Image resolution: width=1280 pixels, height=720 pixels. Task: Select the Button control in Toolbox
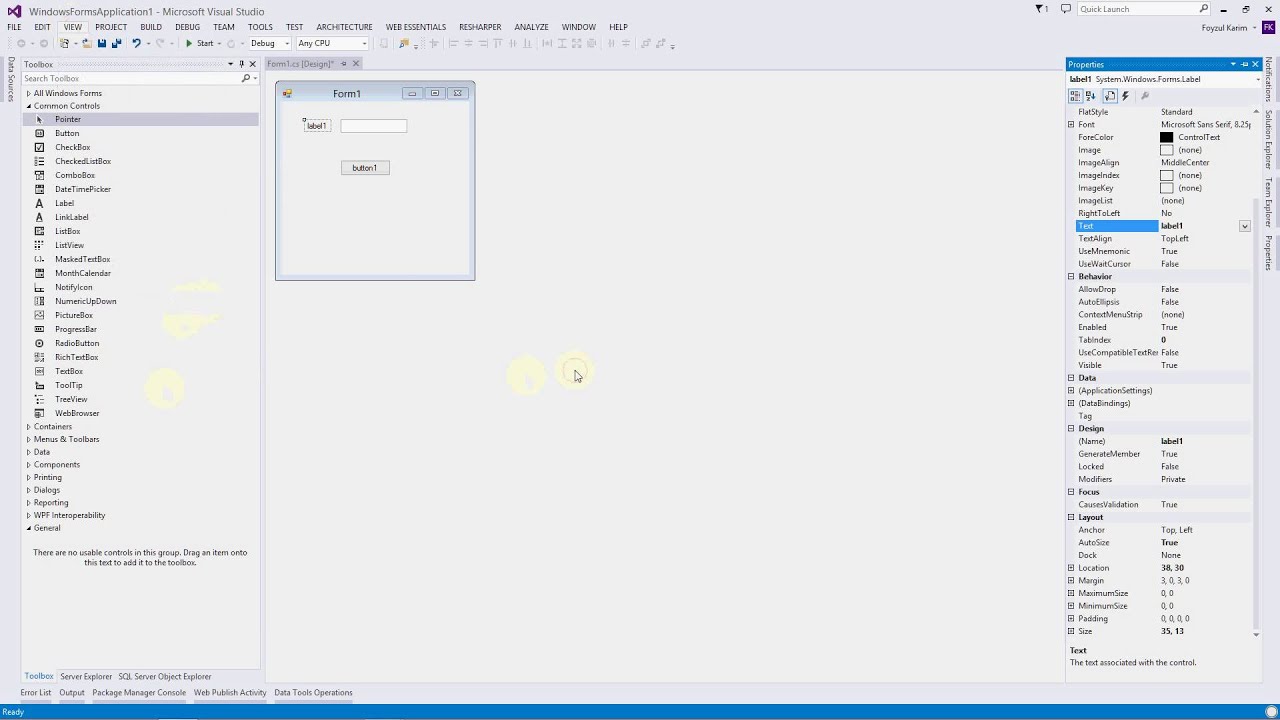click(x=140, y=133)
